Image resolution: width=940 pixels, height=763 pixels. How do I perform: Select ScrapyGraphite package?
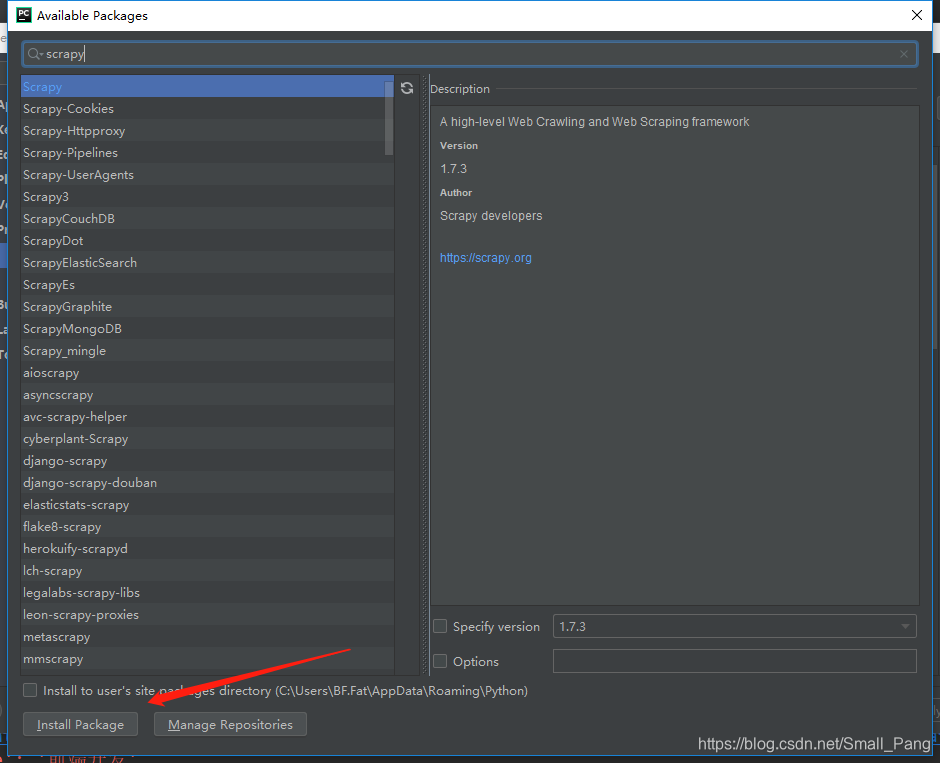click(207, 306)
